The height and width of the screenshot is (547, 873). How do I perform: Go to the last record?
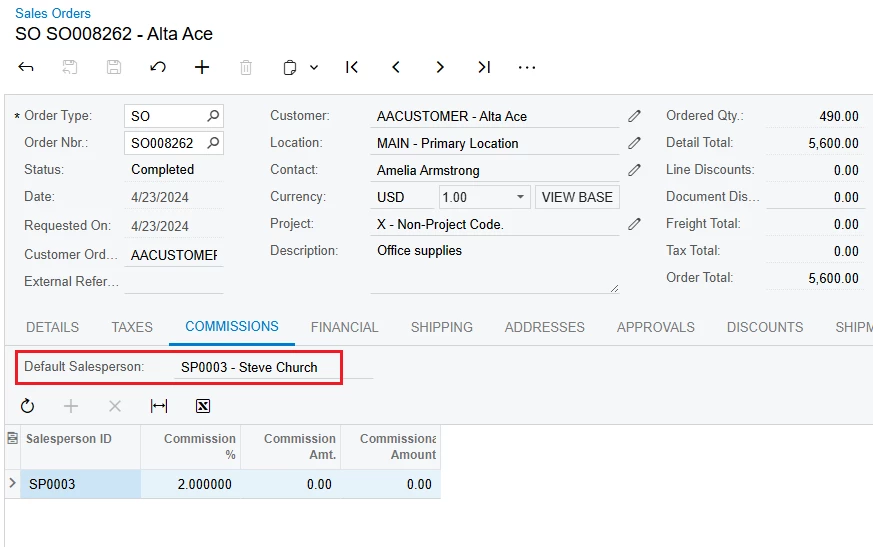484,67
